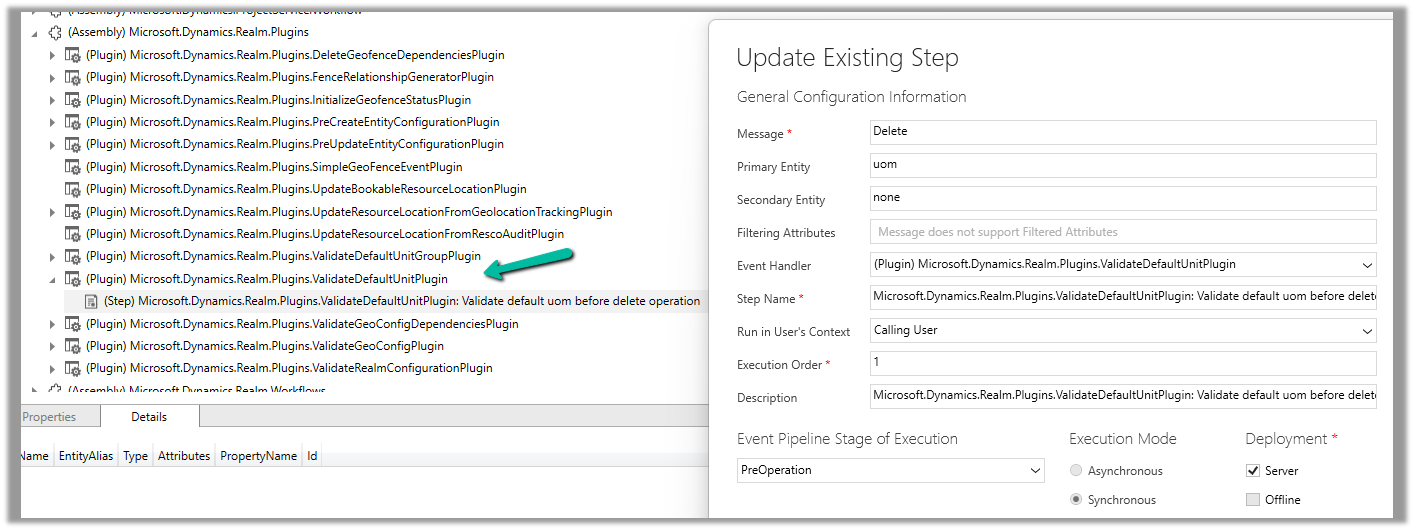Viewport: 1414px width, 530px height.
Task: Click the ValidateGeoConfigPlugin plugin icon
Action: pos(72,346)
